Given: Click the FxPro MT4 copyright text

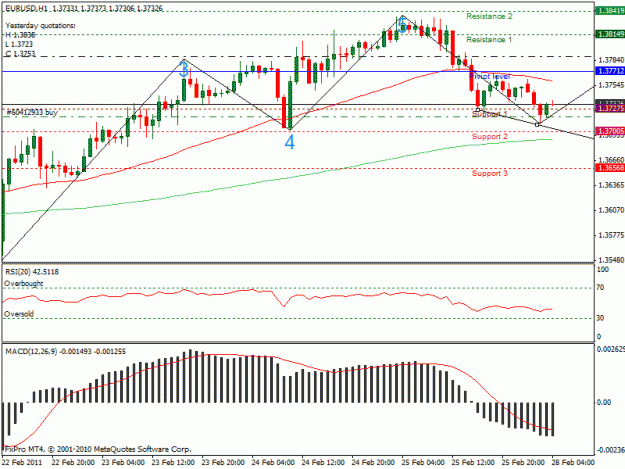Looking at the screenshot, I should 98,449.
